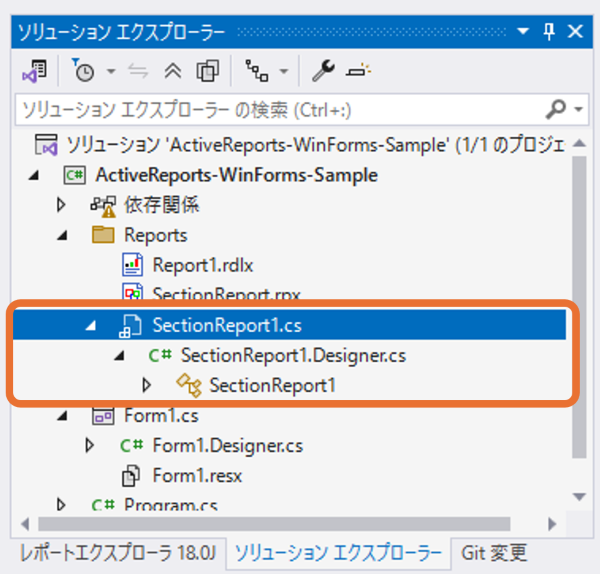Switch to Git 変更 tab
This screenshot has width=600, height=574.
pyautogui.click(x=494, y=553)
